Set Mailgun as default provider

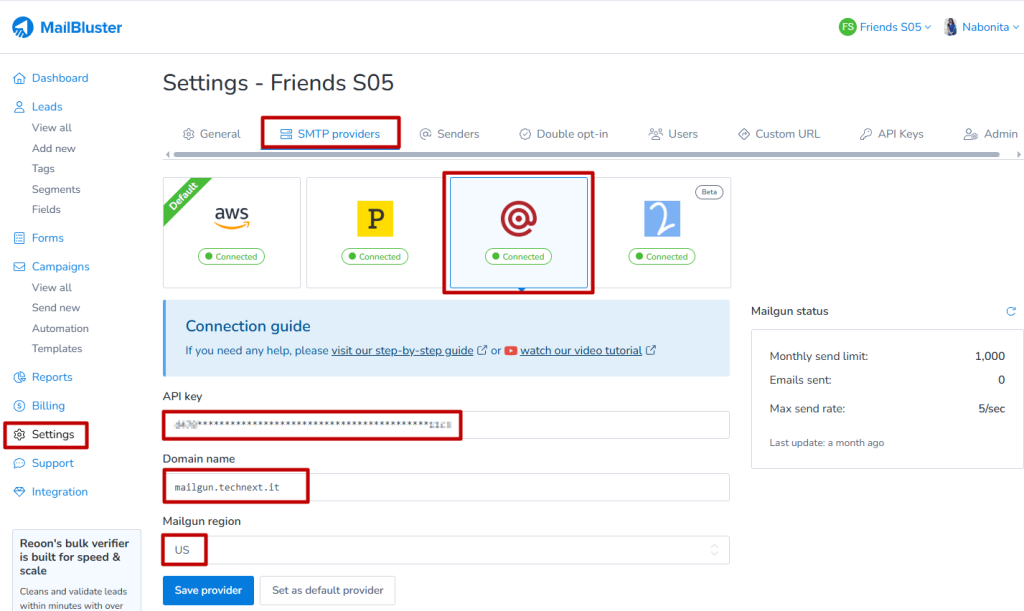point(327,590)
